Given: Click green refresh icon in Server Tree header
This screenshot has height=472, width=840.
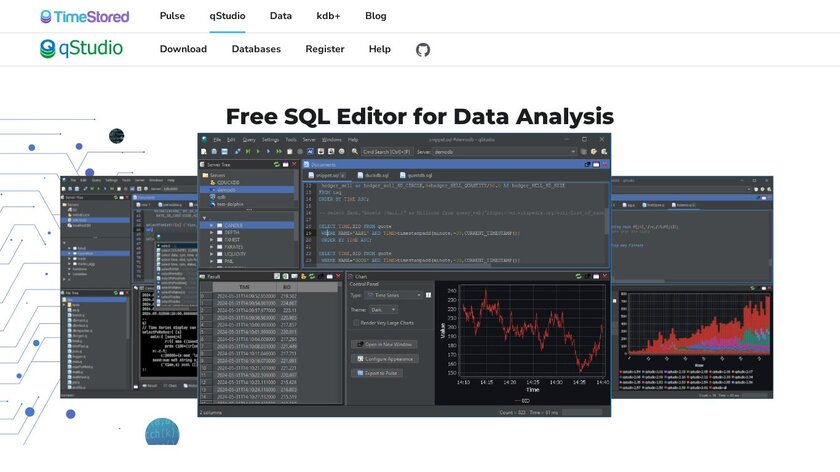Looking at the screenshot, I should [276, 164].
